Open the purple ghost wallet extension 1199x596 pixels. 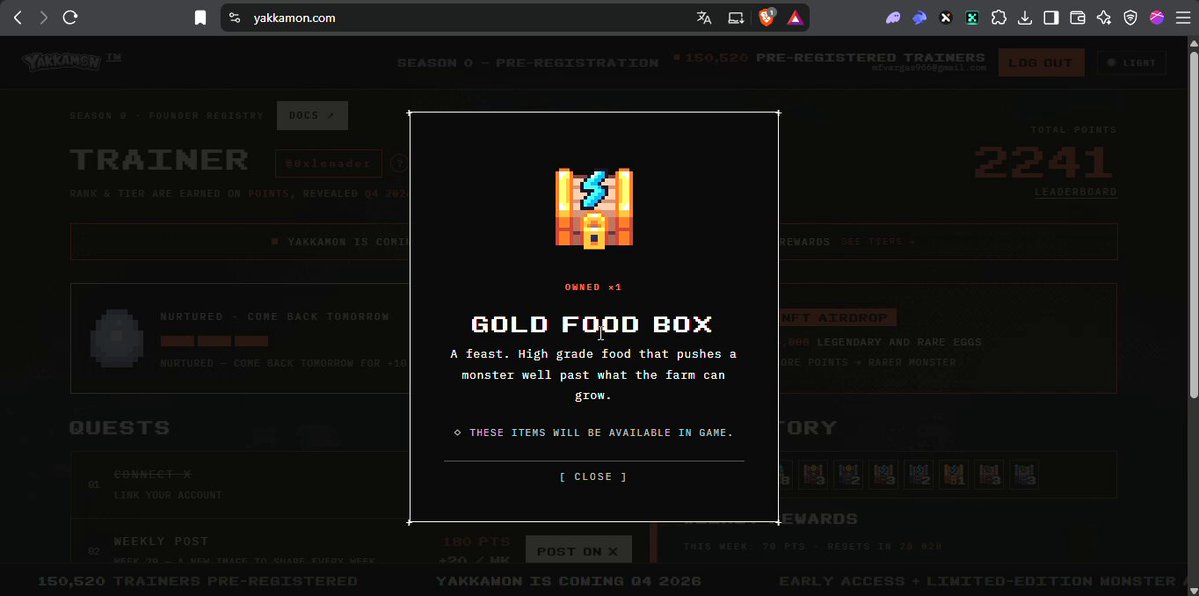coord(893,18)
